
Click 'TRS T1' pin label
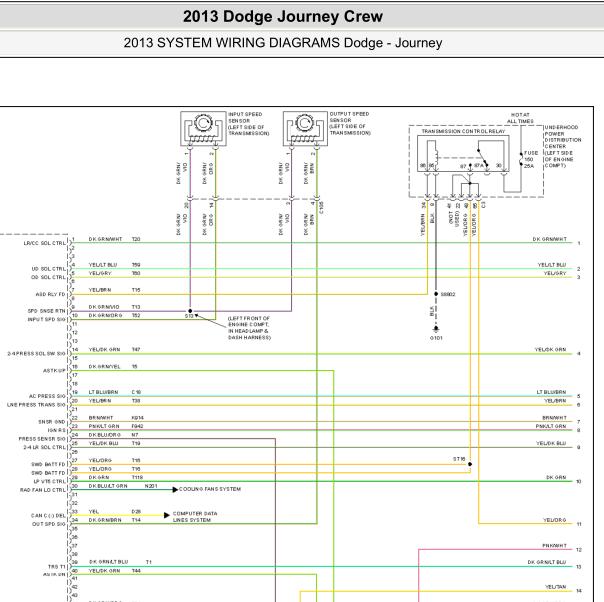pyautogui.click(x=57, y=567)
